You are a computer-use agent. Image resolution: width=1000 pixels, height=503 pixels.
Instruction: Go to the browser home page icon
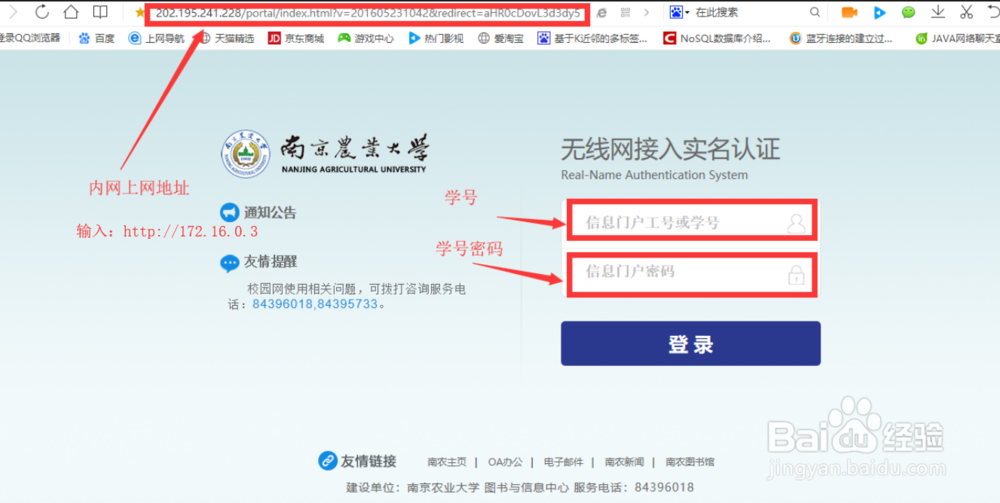71,11
